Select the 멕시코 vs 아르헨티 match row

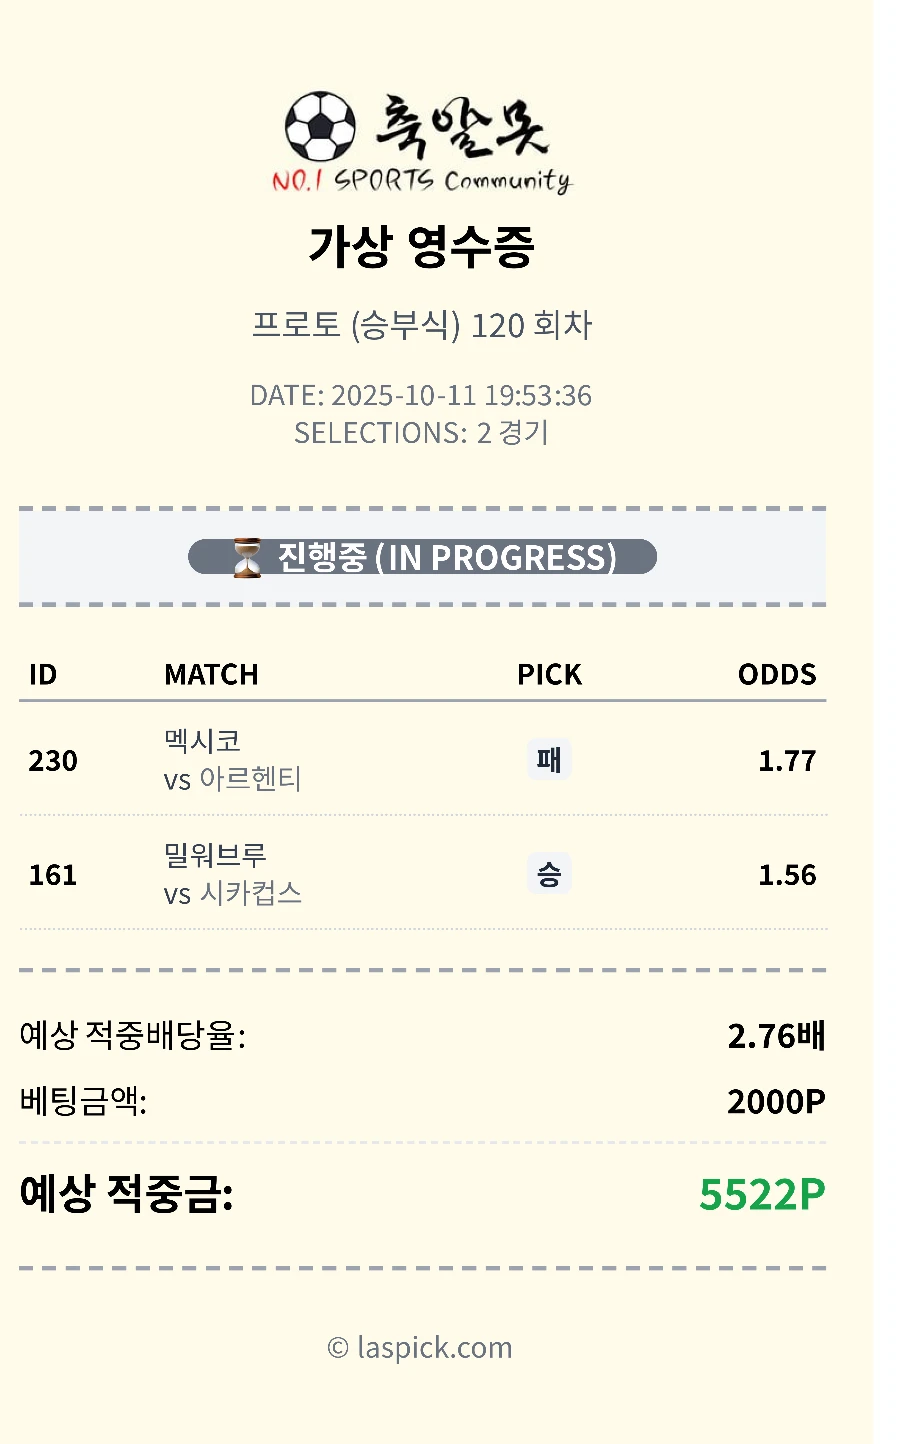click(232, 760)
